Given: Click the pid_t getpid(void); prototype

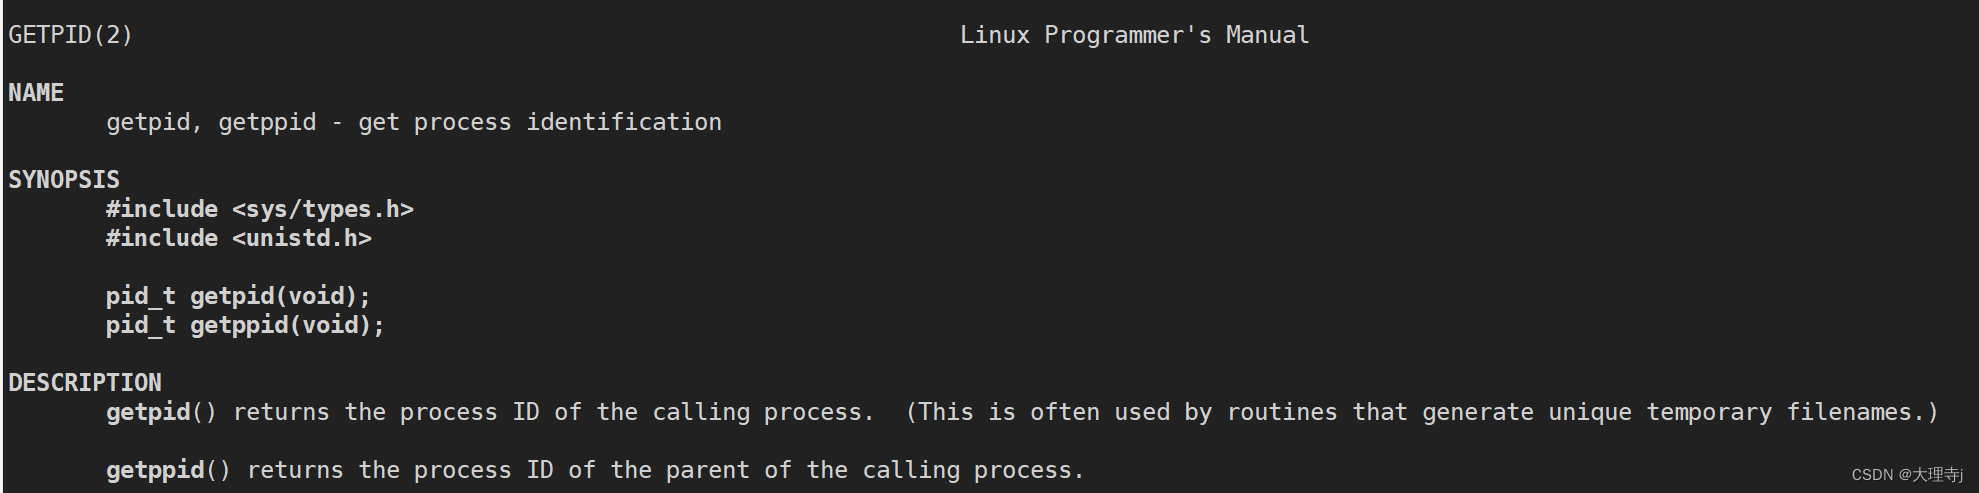Looking at the screenshot, I should (238, 296).
